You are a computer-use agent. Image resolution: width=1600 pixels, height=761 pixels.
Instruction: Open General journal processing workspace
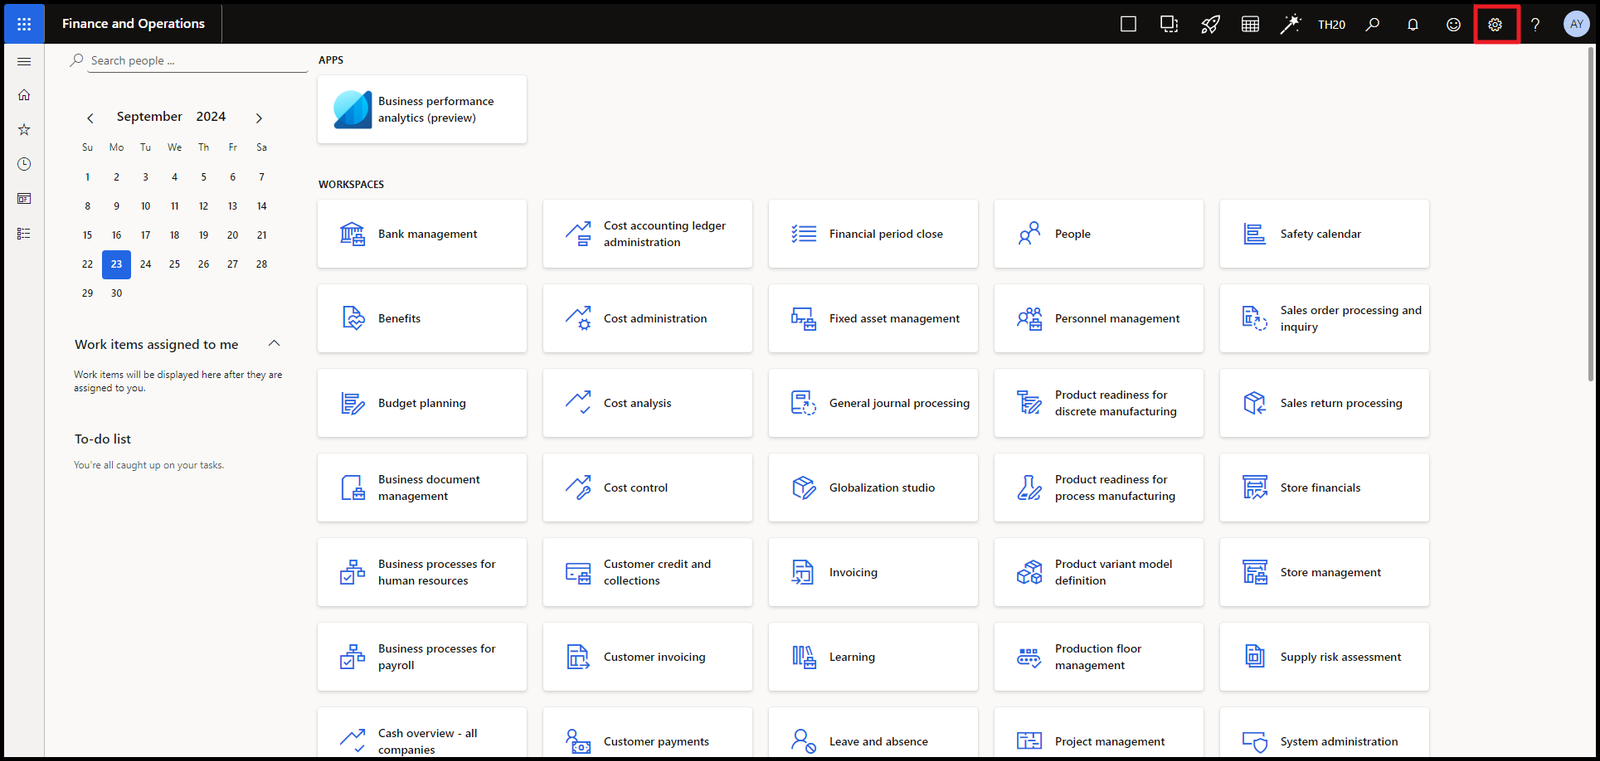(873, 403)
